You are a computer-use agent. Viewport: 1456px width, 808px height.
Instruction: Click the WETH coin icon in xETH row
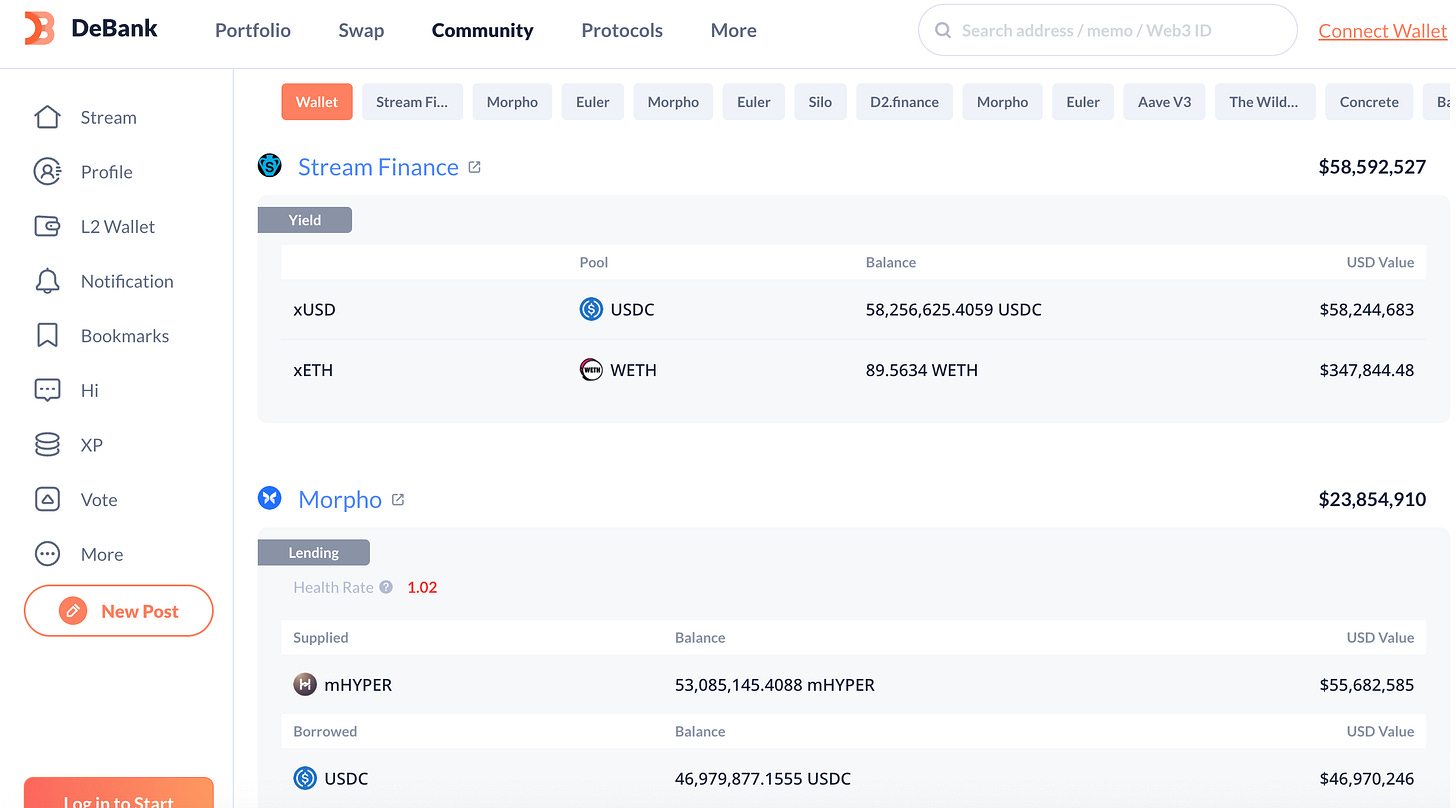591,370
